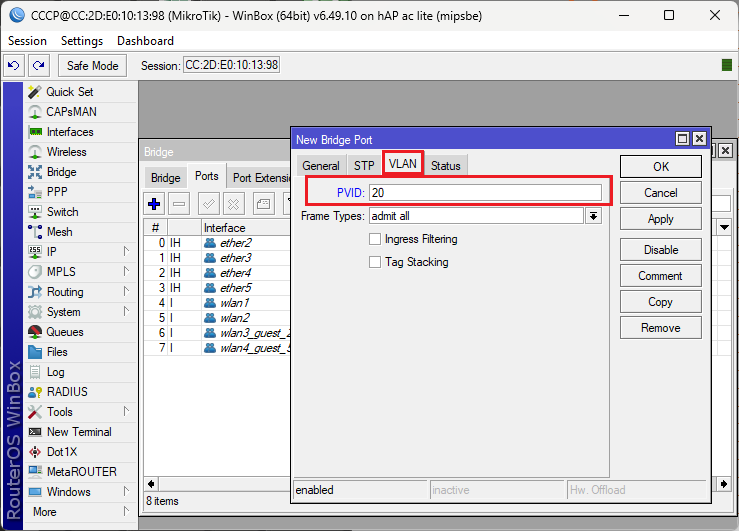Click the Remove button

click(661, 327)
